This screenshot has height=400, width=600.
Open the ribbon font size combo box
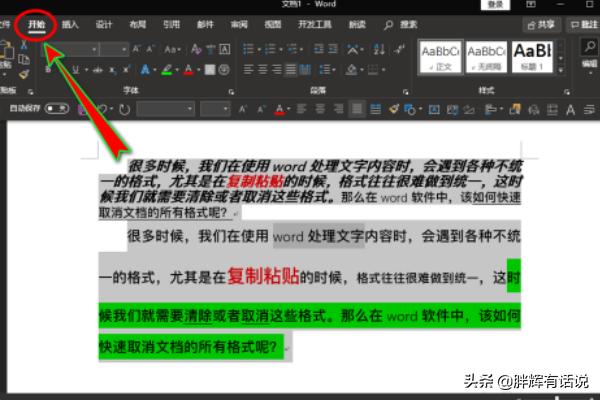tap(114, 49)
